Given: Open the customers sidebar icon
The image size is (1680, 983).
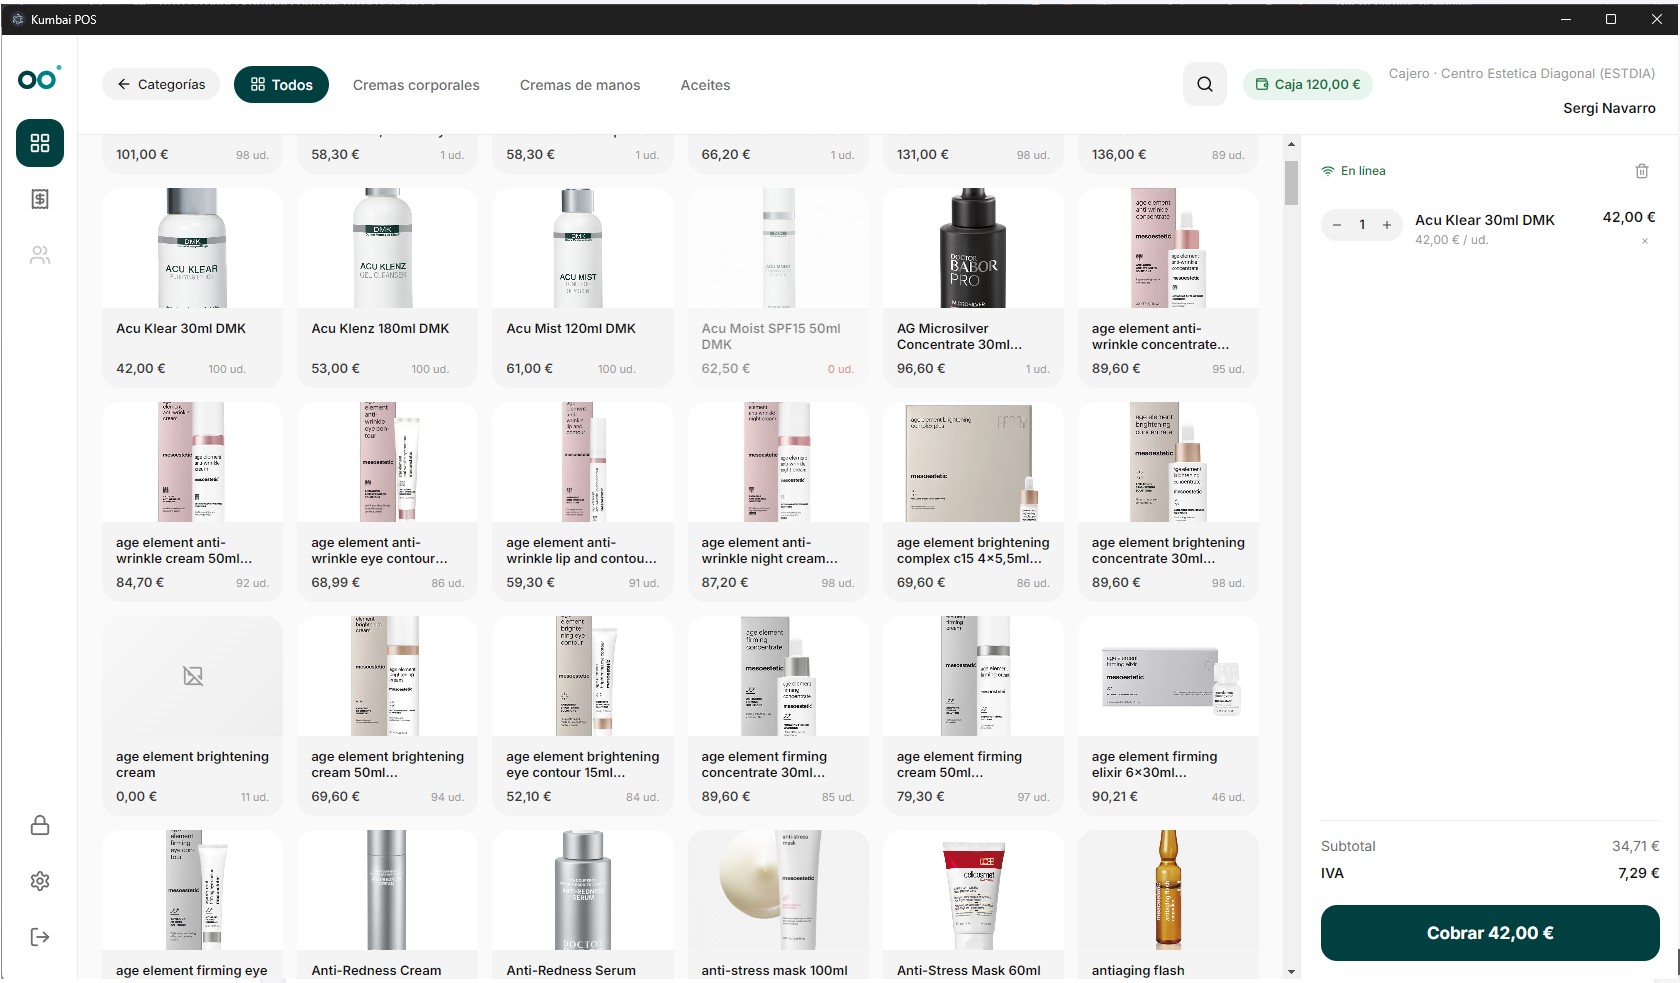Looking at the screenshot, I should click(40, 255).
